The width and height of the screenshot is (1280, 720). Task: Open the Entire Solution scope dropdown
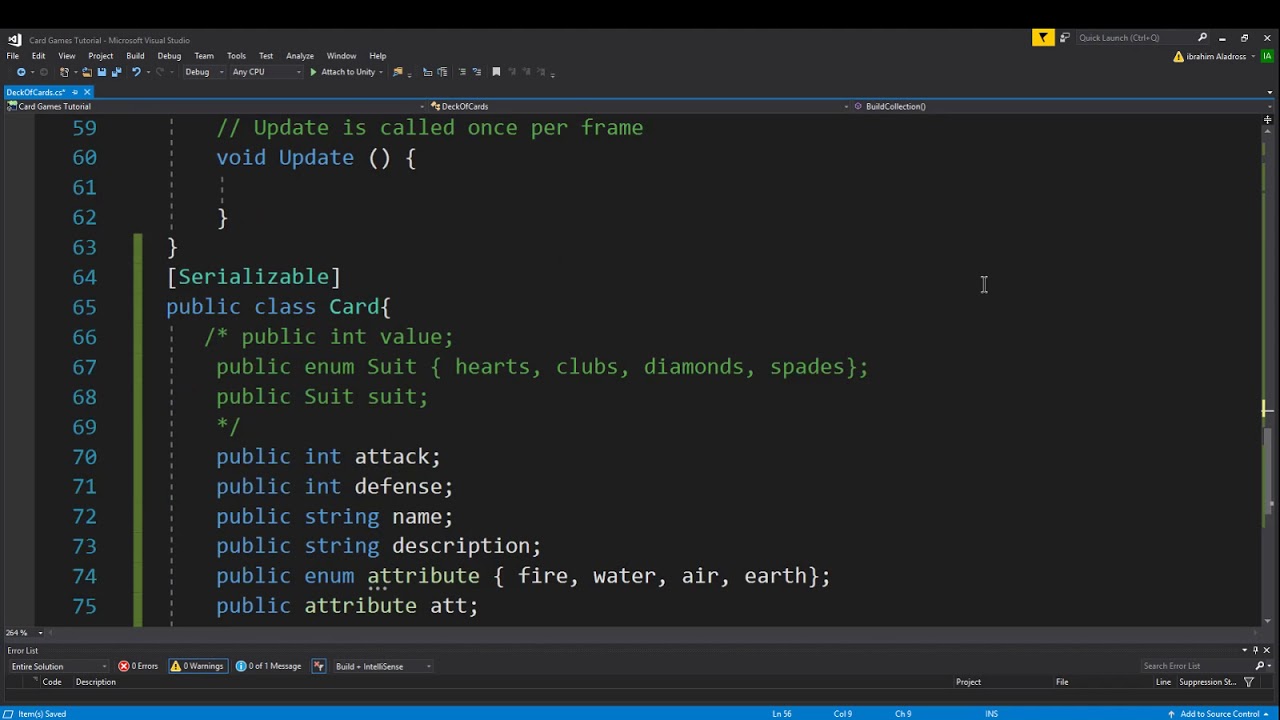(x=59, y=666)
